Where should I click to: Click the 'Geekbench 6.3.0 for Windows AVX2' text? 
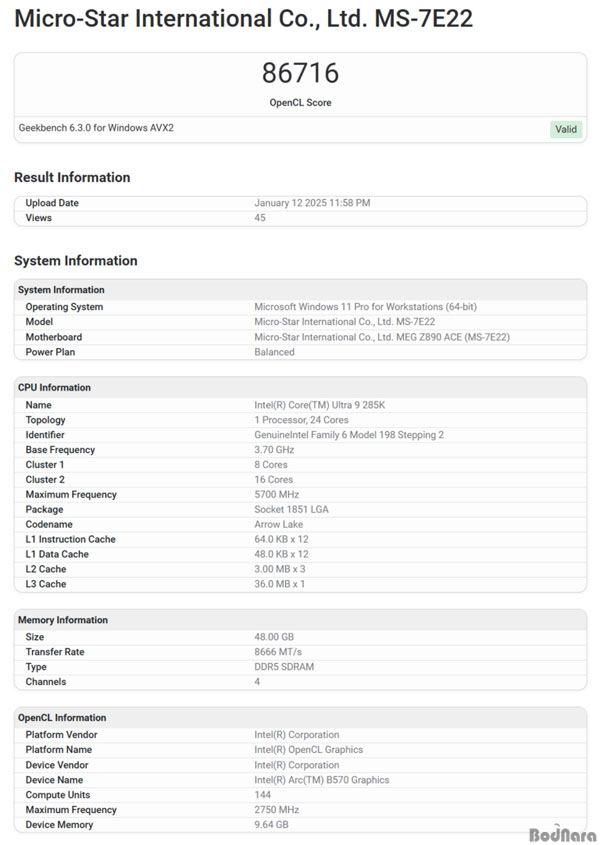click(x=96, y=128)
